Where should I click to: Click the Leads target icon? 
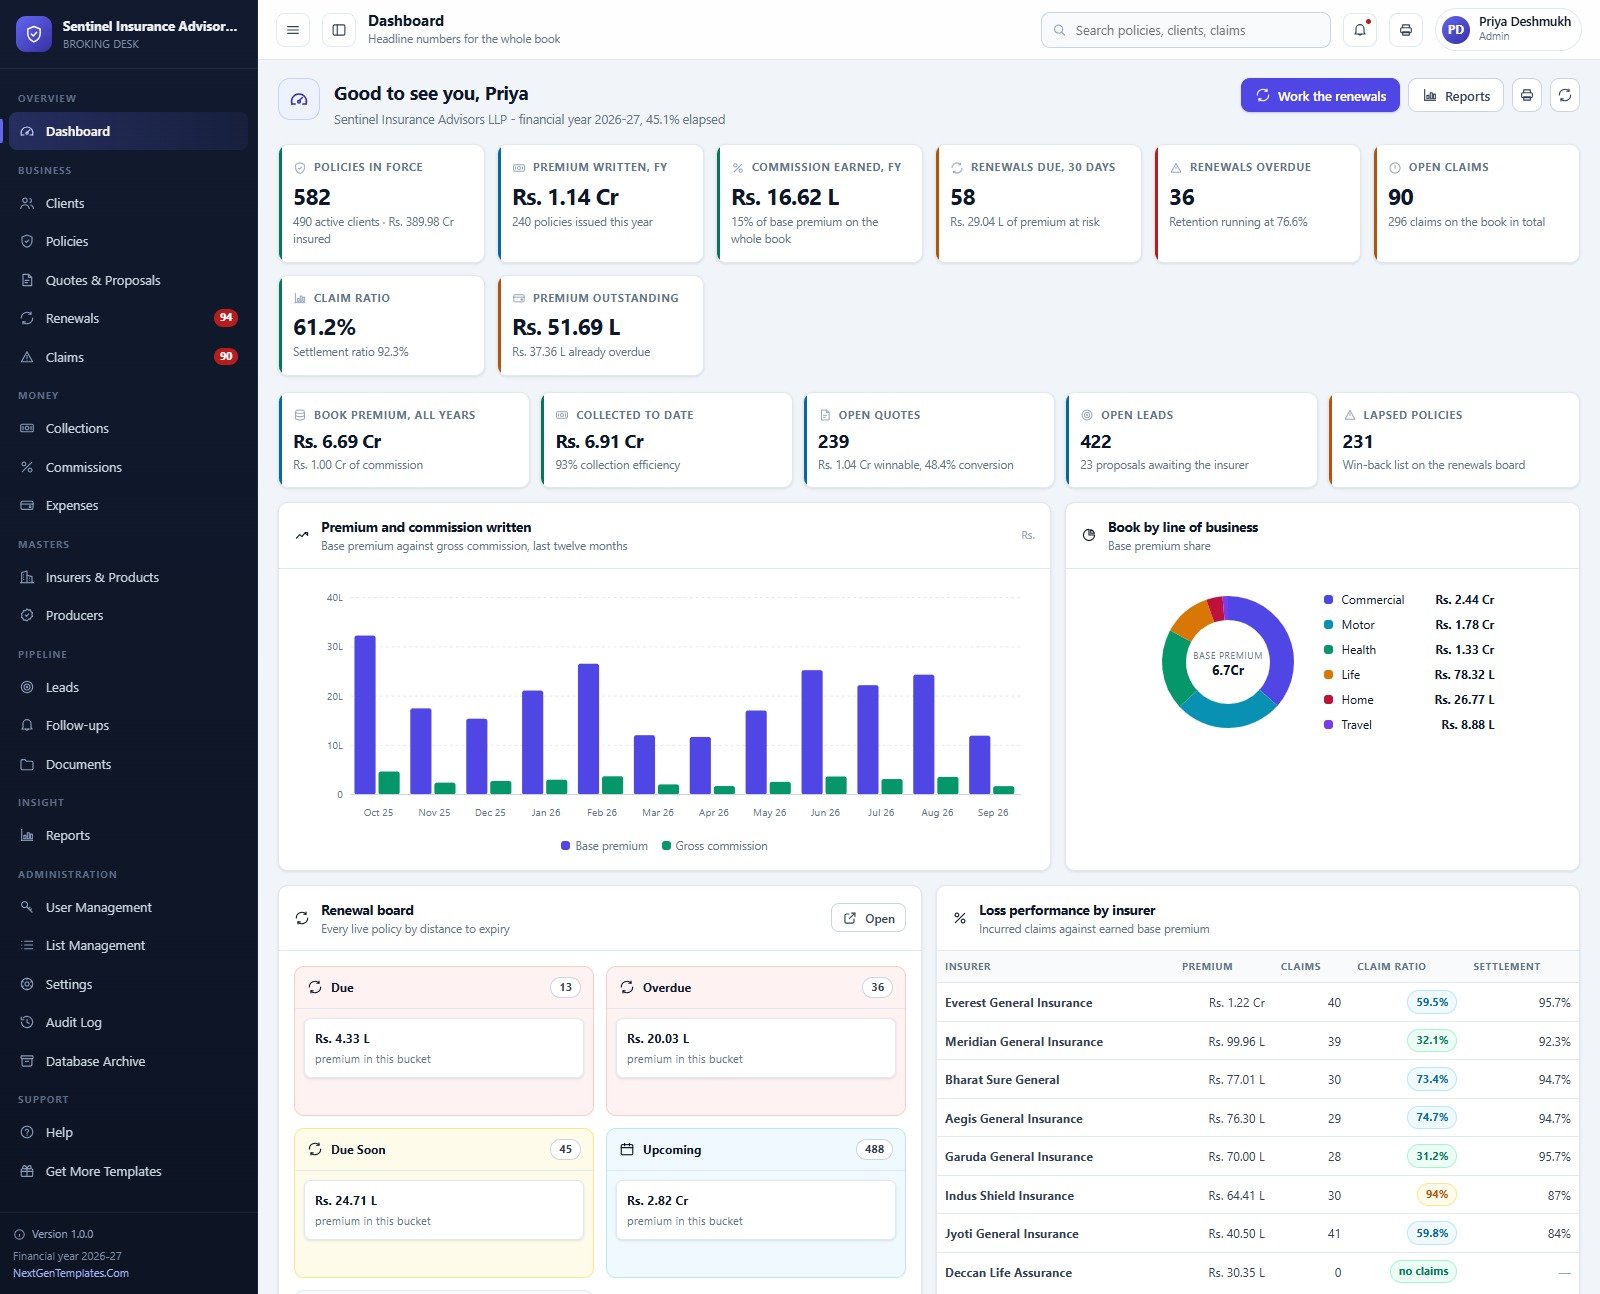click(27, 687)
